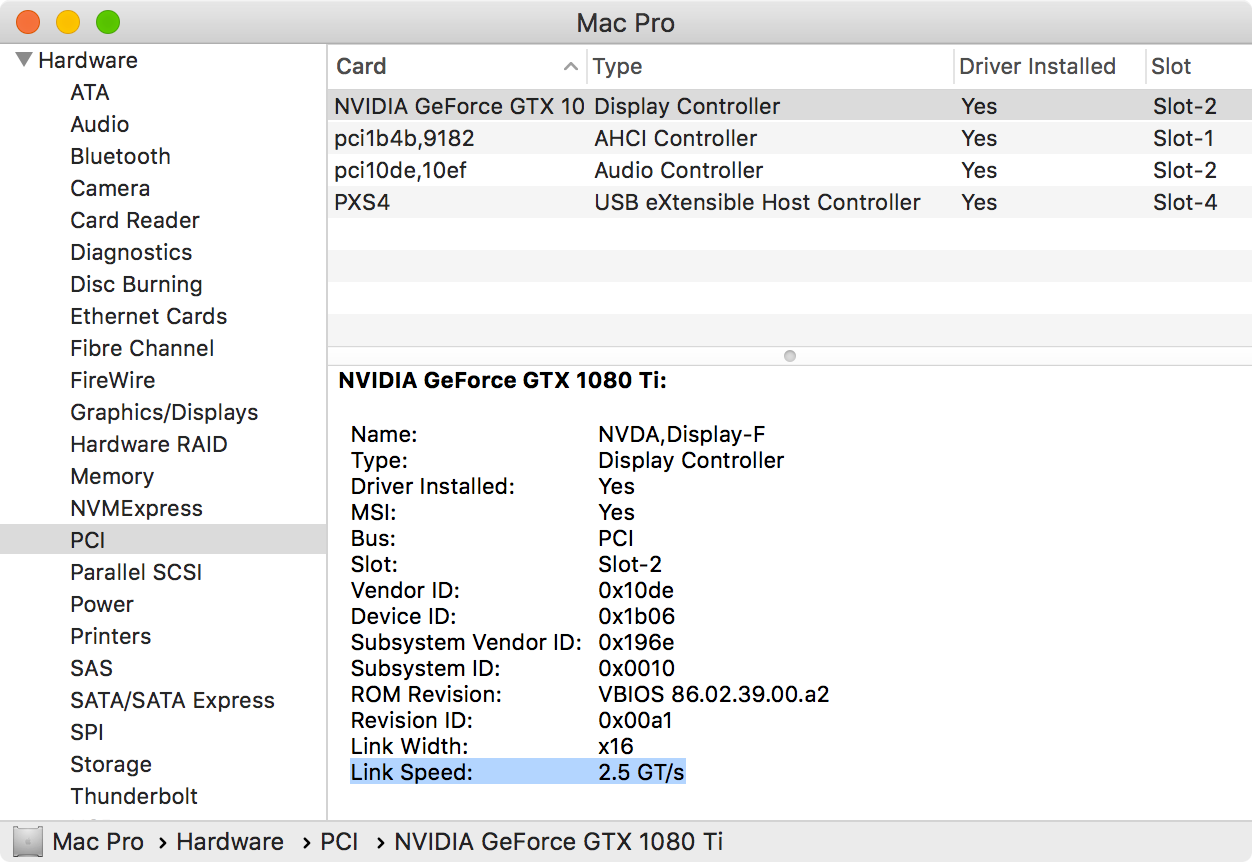
Task: Open Memory hardware info
Action: tap(112, 476)
